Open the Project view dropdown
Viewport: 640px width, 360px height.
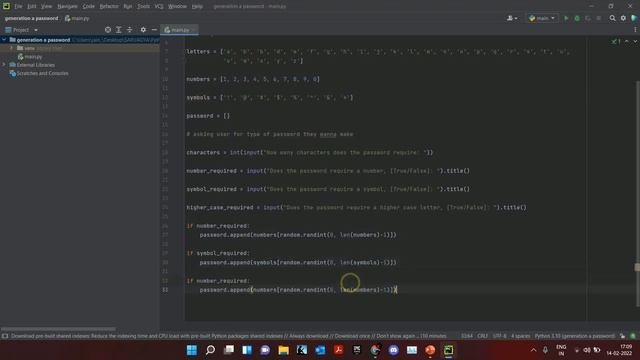[22, 30]
